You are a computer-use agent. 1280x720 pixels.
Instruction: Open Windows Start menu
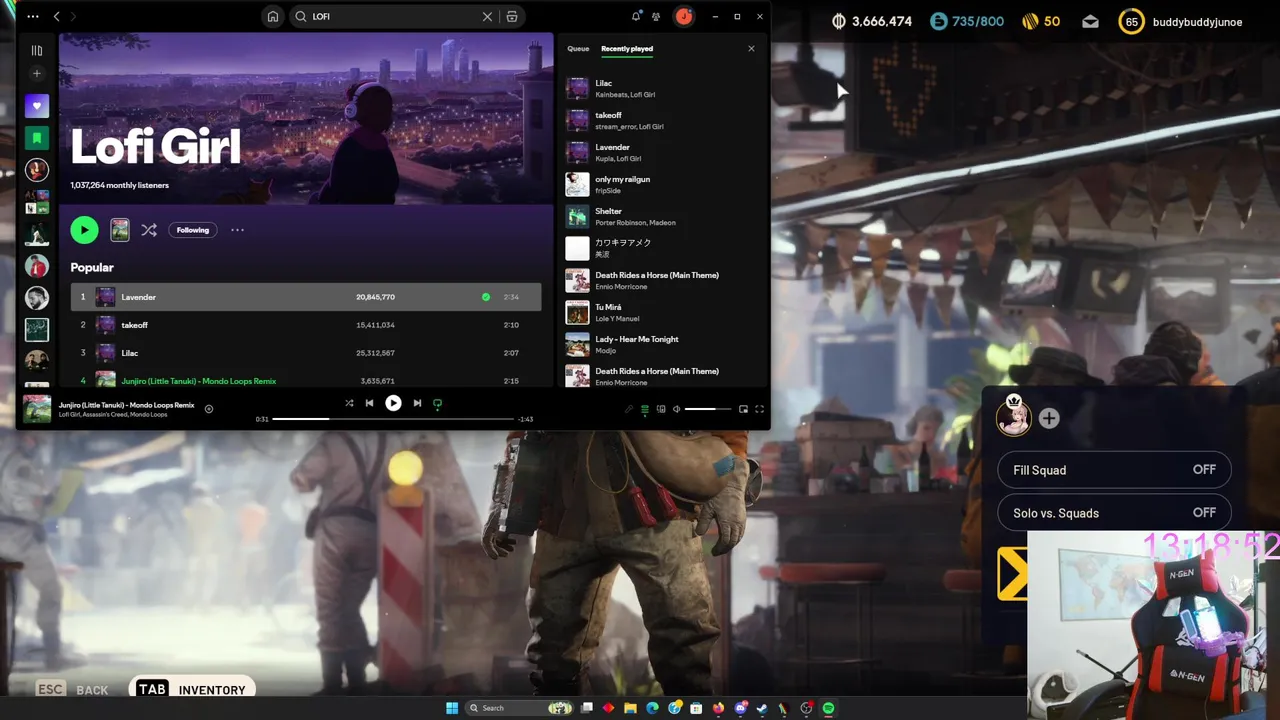452,708
